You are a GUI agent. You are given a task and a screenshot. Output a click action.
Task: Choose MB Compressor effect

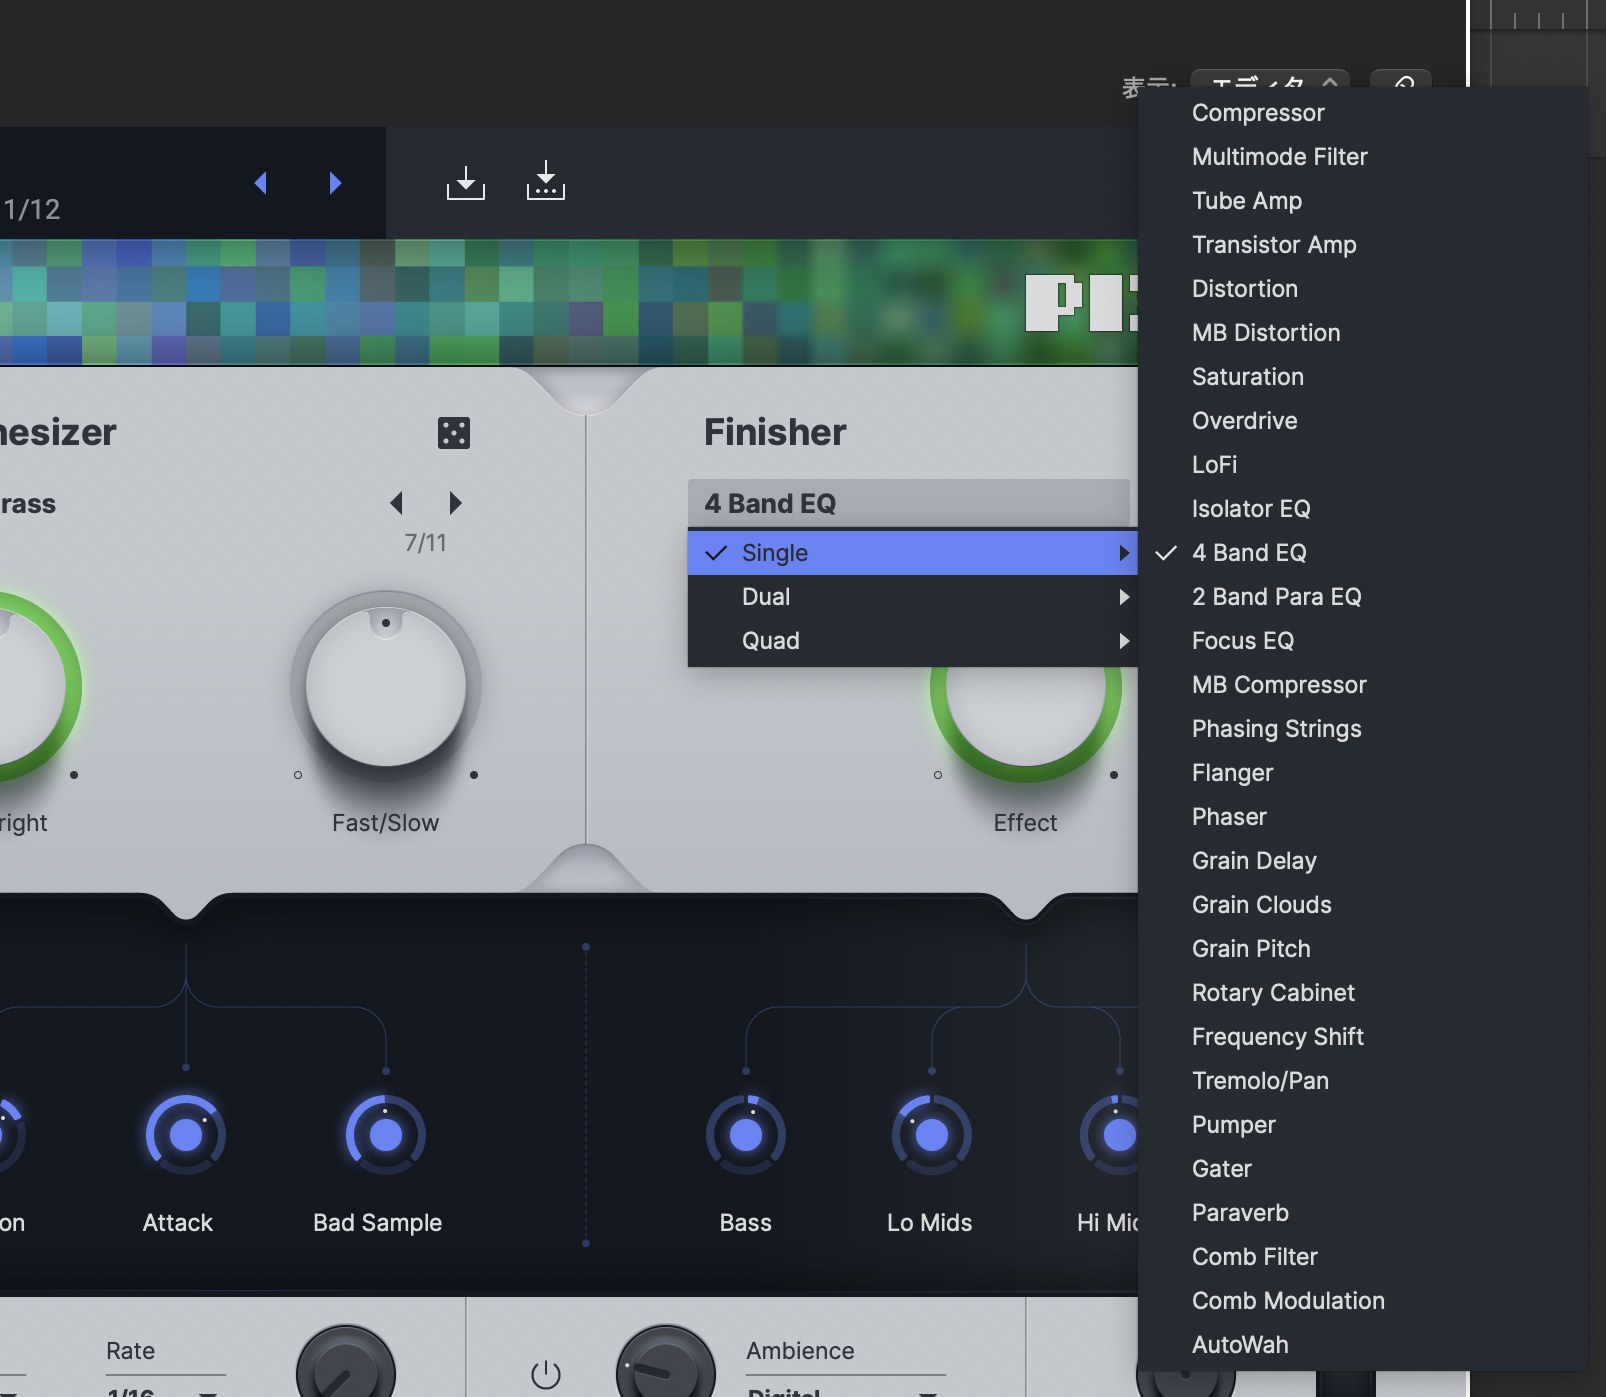[1363, 685]
